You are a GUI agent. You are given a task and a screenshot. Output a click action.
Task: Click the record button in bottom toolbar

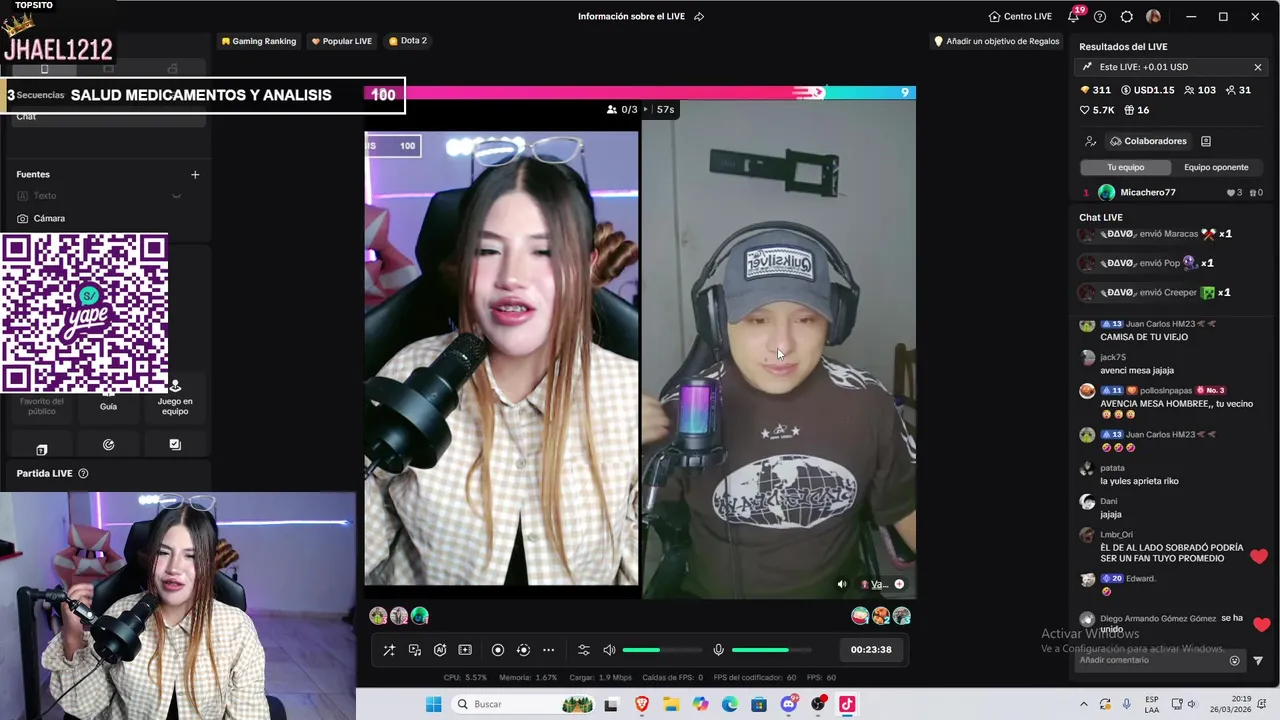coord(498,650)
